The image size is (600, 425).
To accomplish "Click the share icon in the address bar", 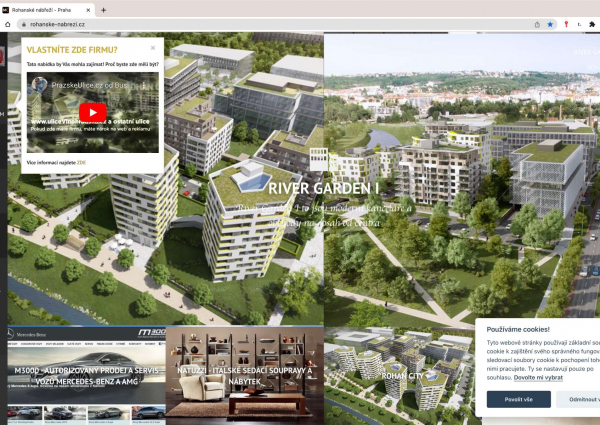I will click(537, 24).
